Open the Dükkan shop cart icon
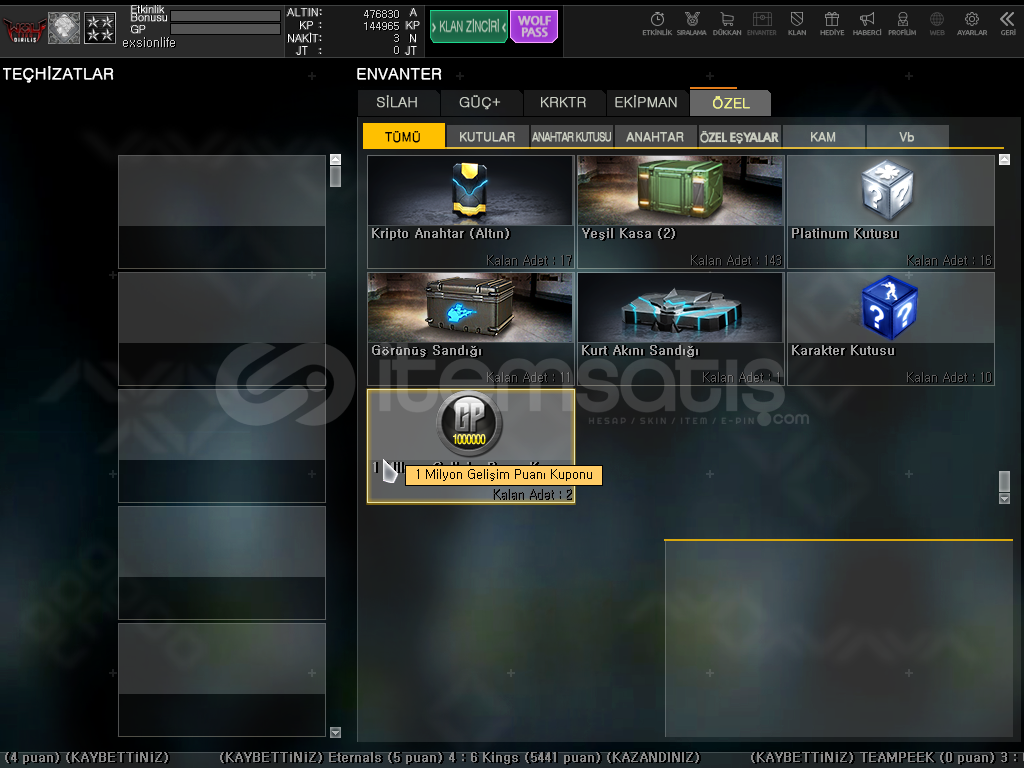 point(726,23)
